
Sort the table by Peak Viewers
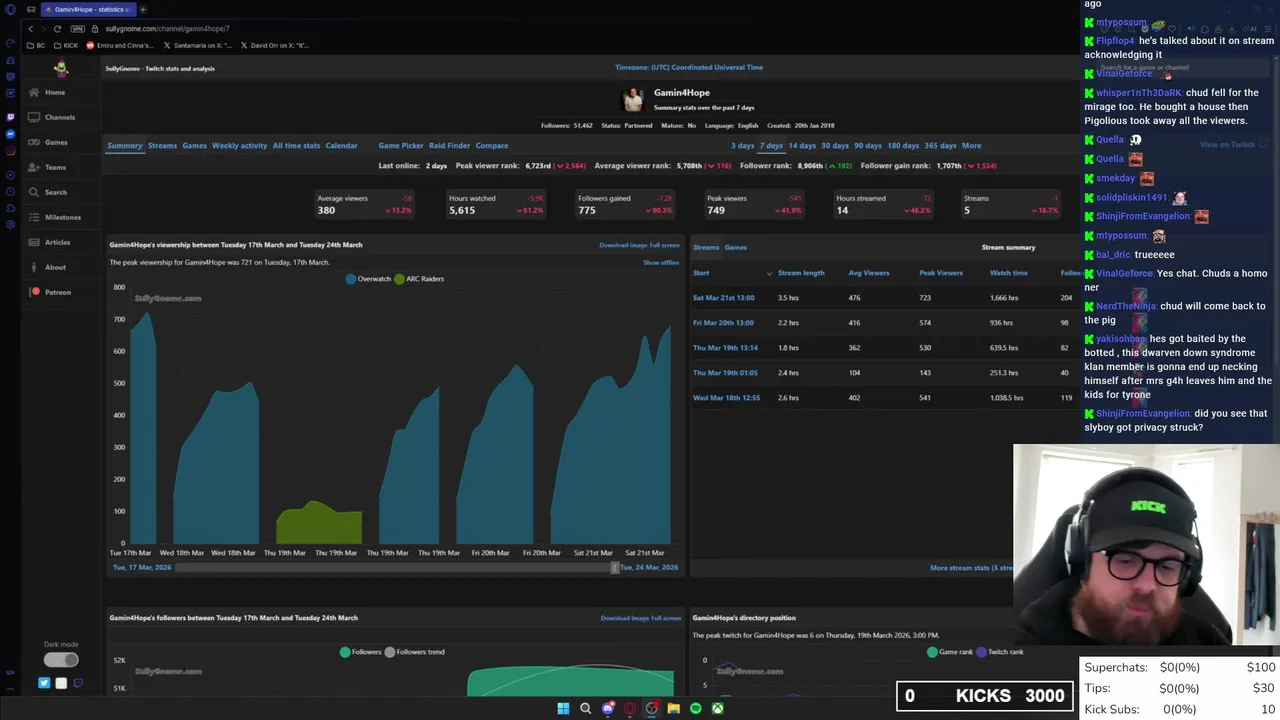pyautogui.click(x=941, y=273)
